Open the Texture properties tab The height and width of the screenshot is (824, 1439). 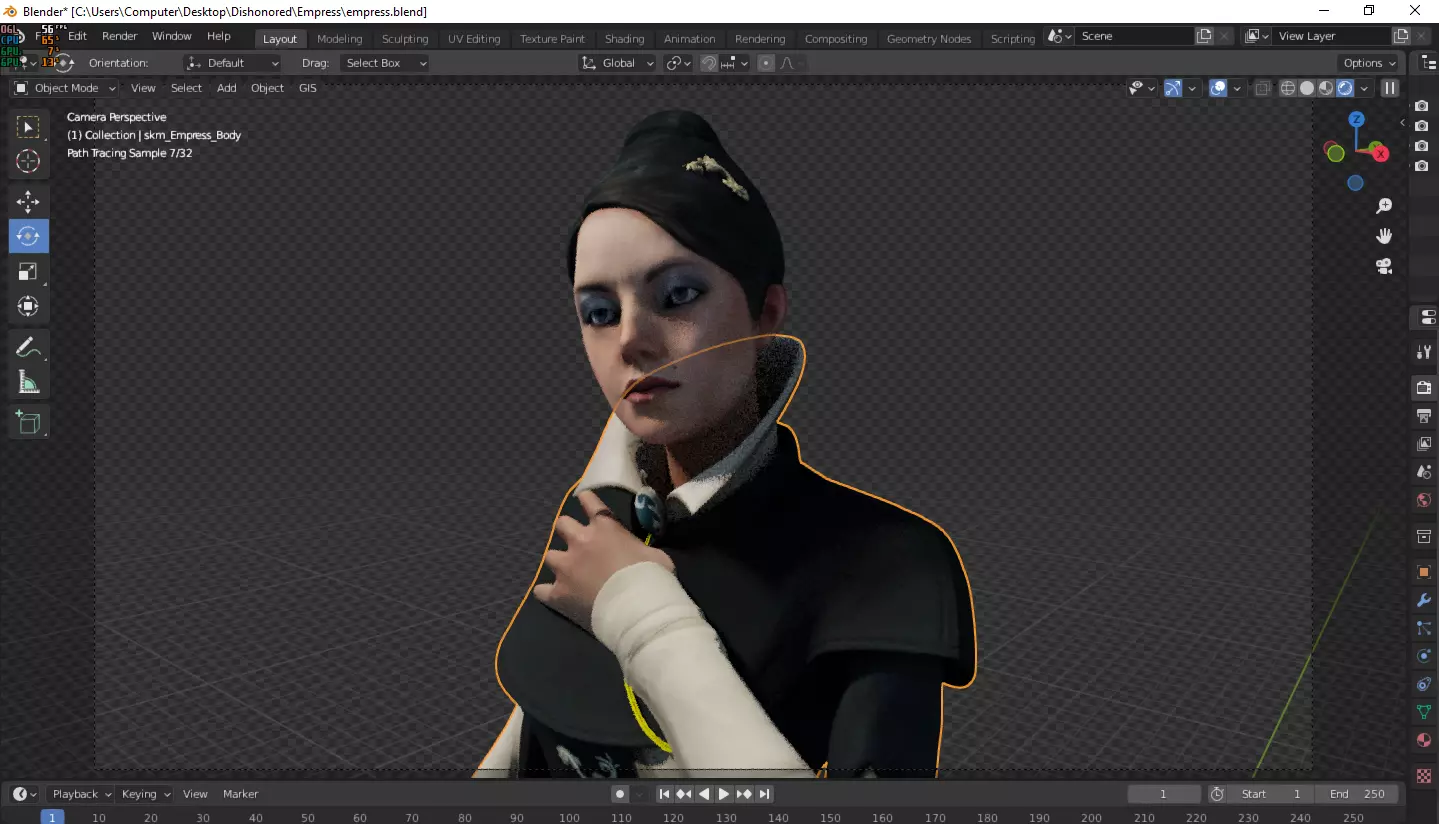(x=1424, y=776)
